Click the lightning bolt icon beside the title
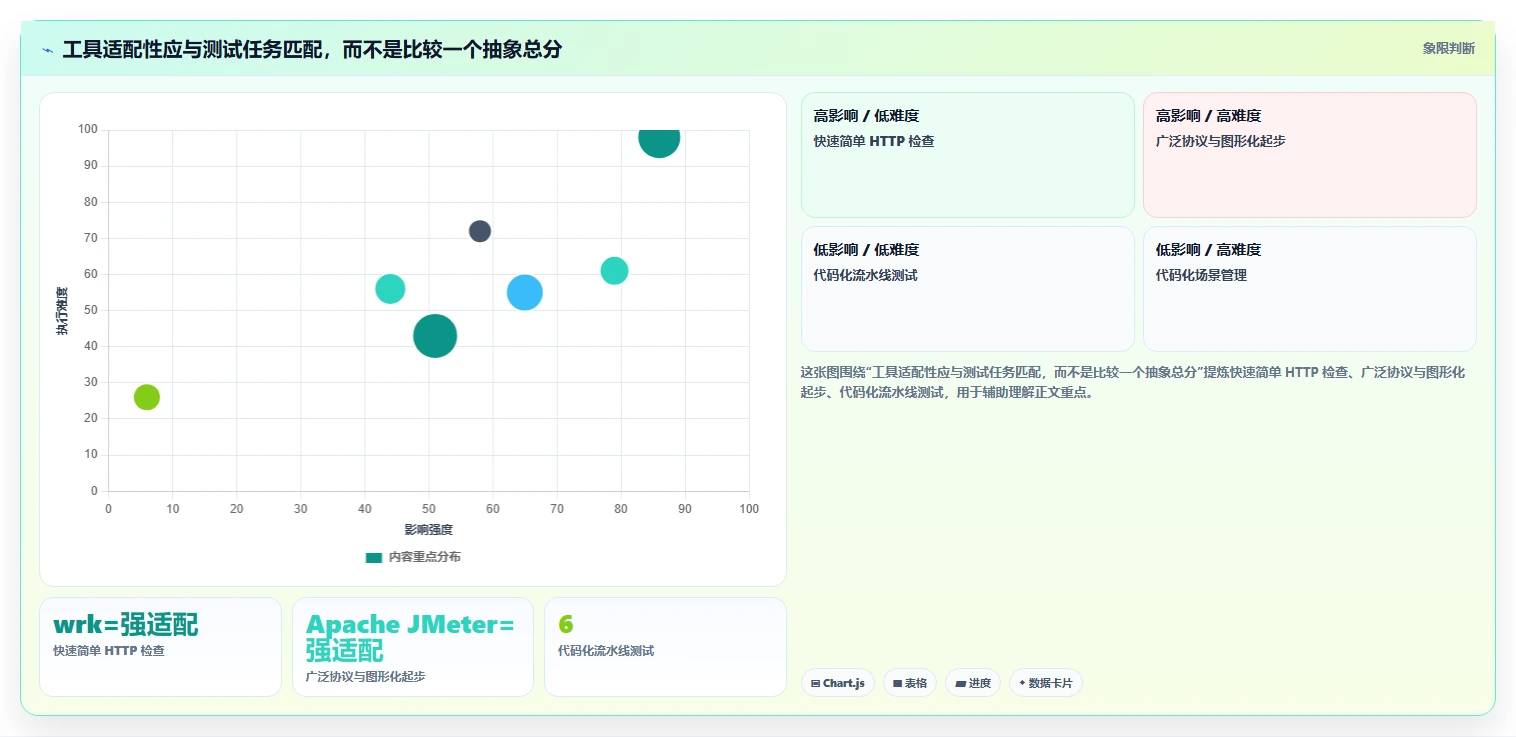1516x737 pixels. coord(47,50)
